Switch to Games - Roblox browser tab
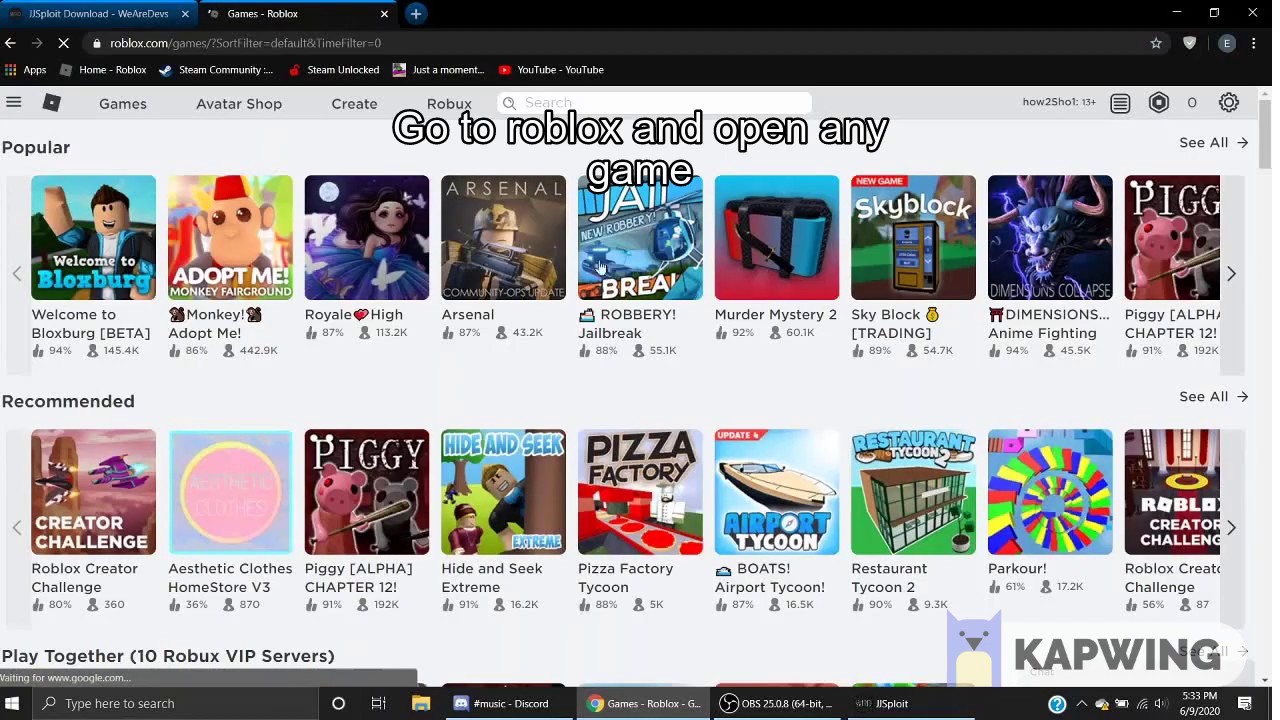The image size is (1280, 720). pyautogui.click(x=296, y=13)
